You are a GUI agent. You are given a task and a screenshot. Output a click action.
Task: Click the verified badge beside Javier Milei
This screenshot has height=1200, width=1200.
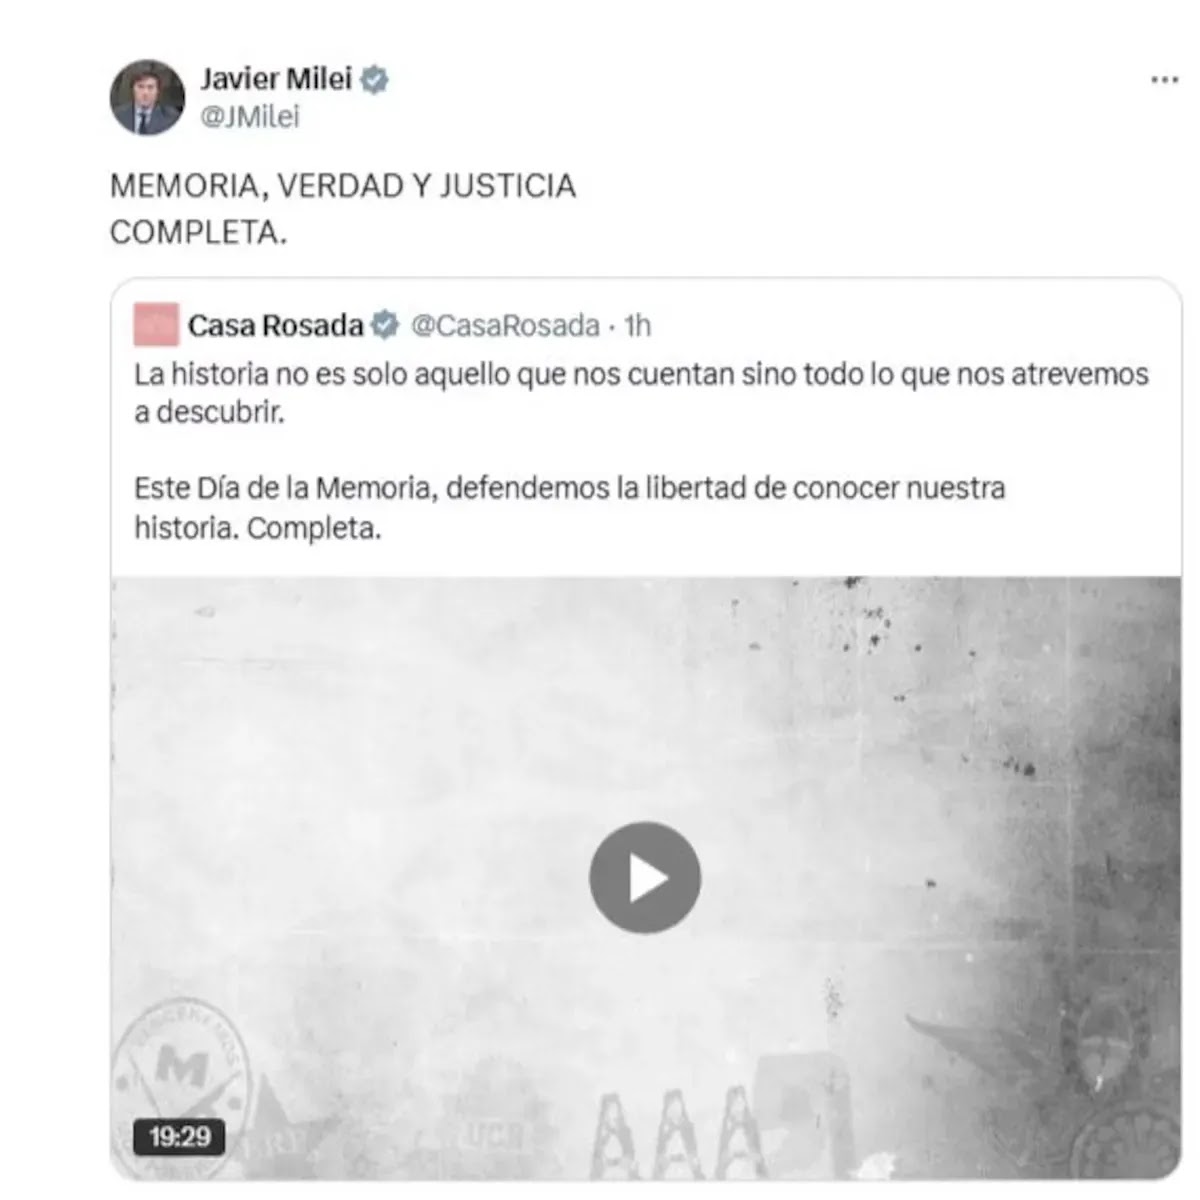pos(374,79)
